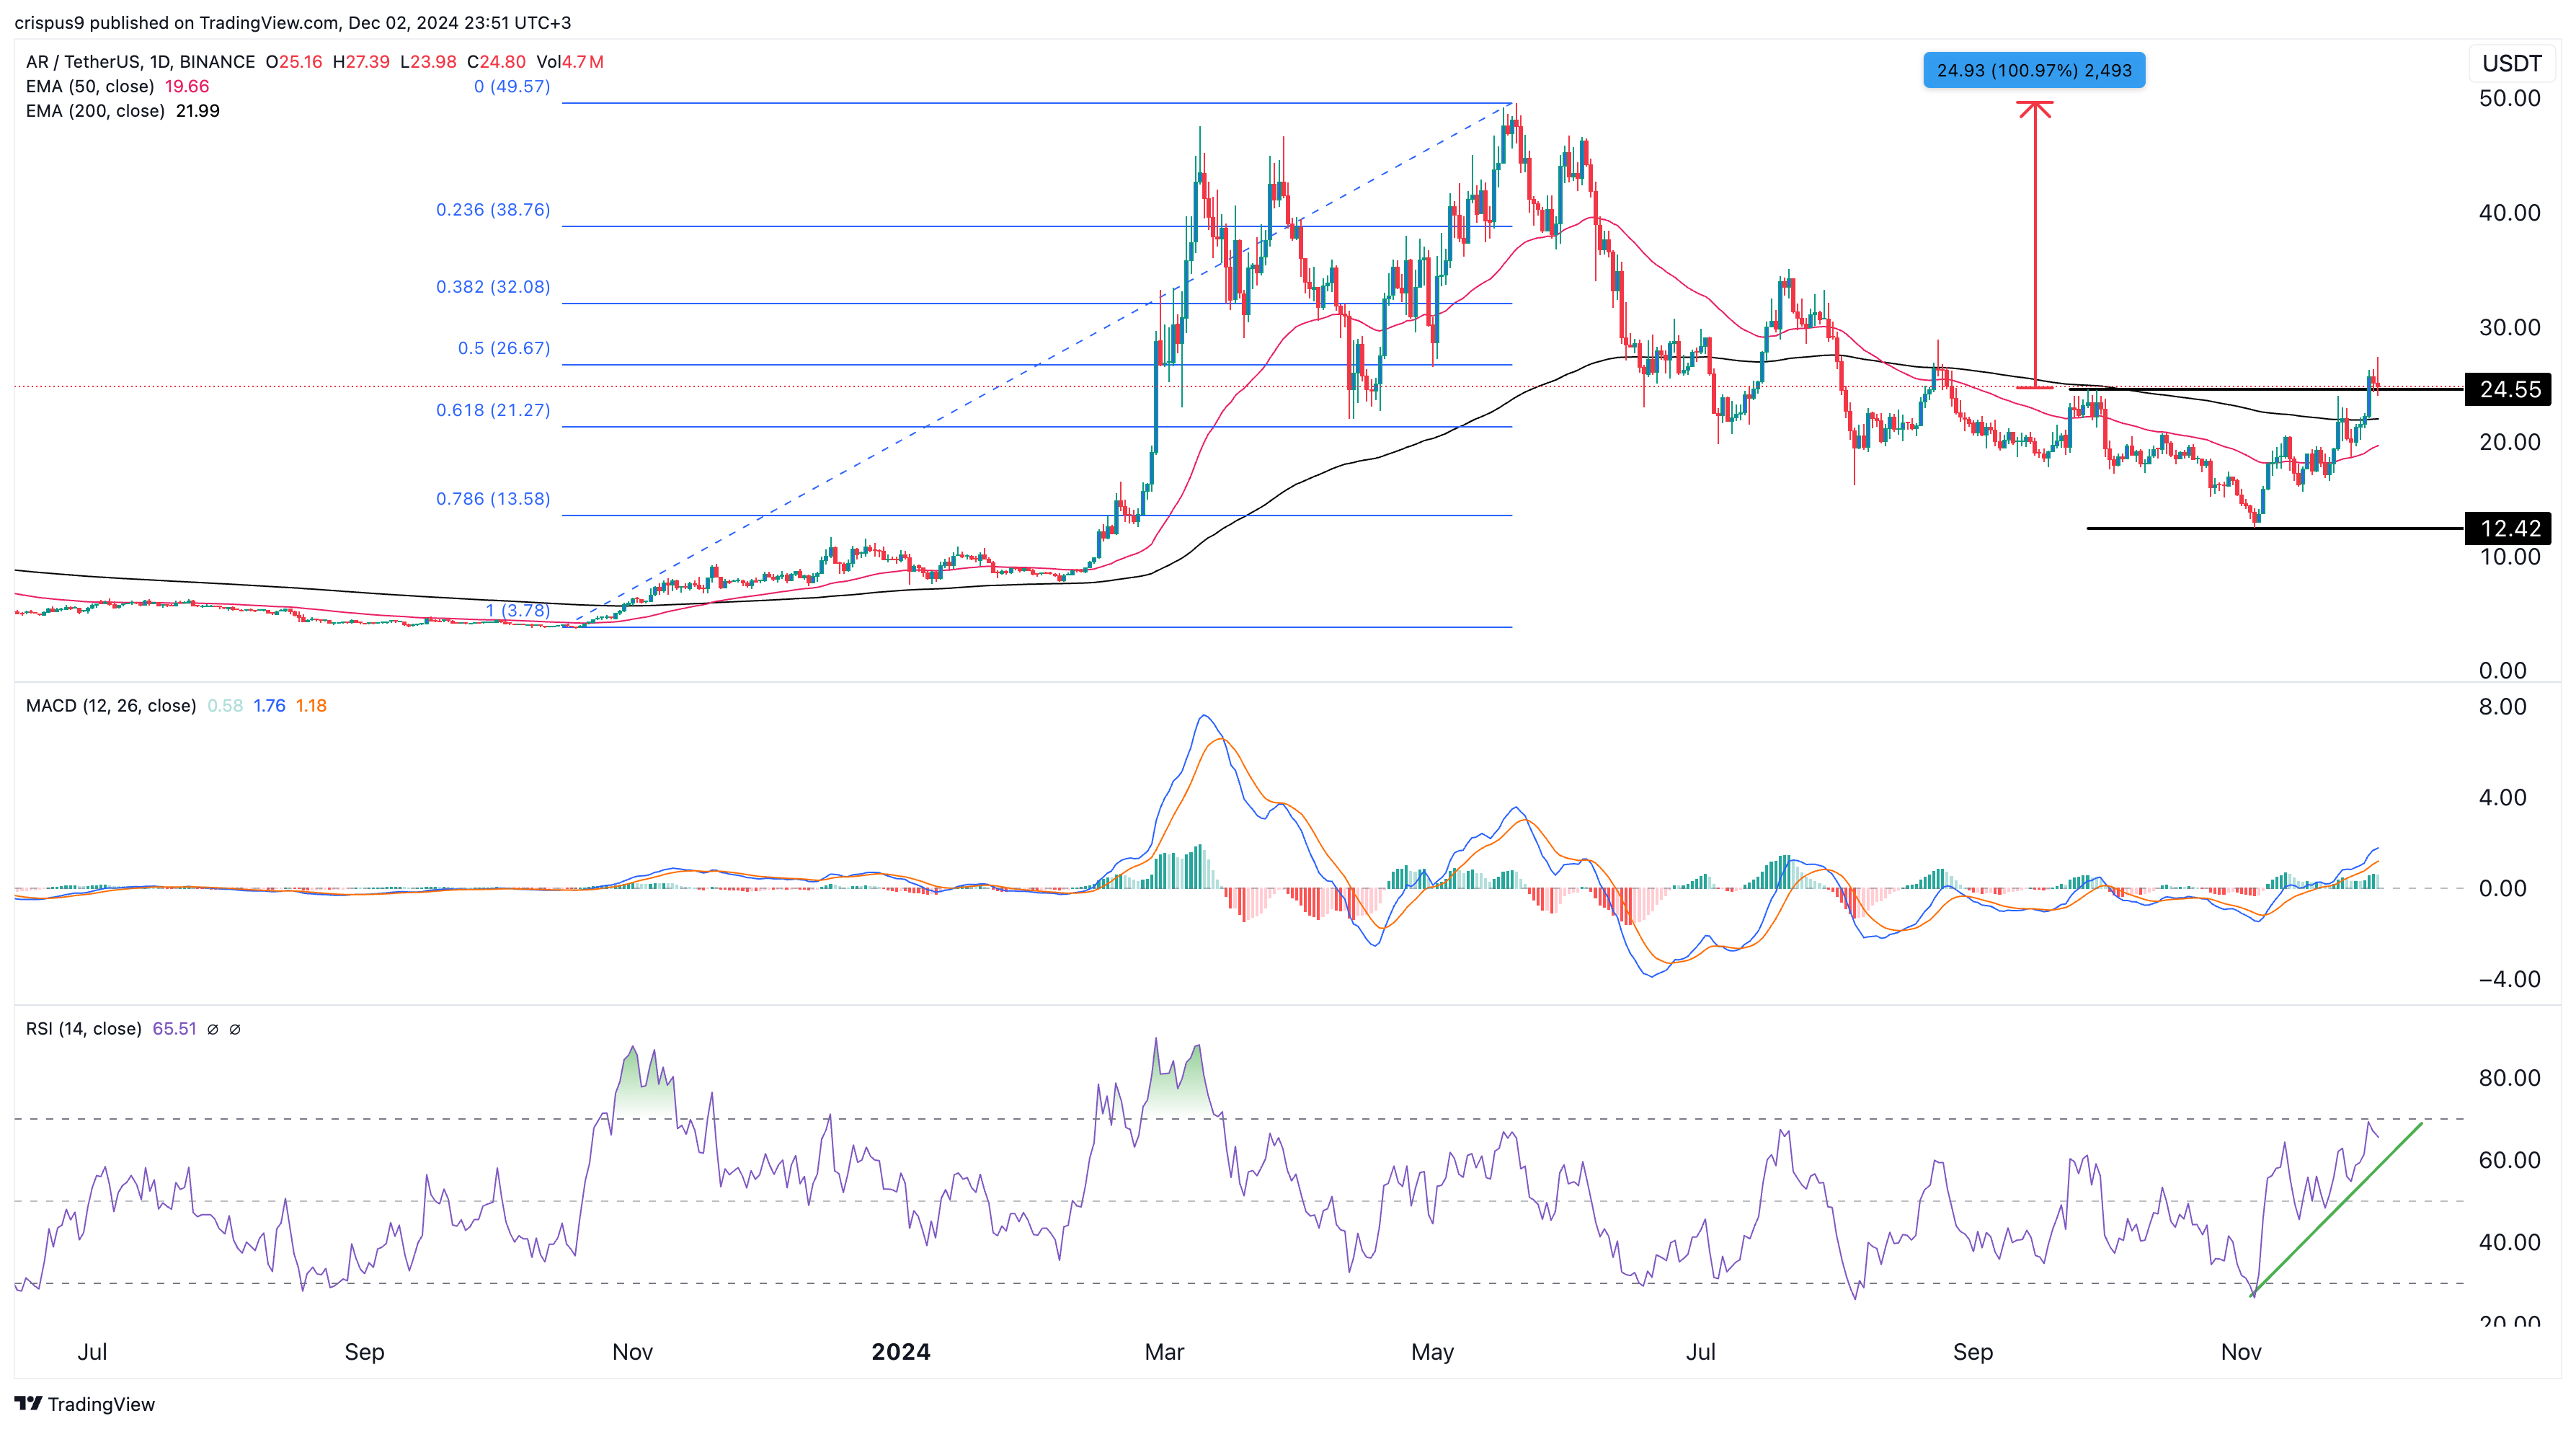2576x1429 pixels.
Task: Click the 2024 year label on time axis
Action: coord(900,1352)
